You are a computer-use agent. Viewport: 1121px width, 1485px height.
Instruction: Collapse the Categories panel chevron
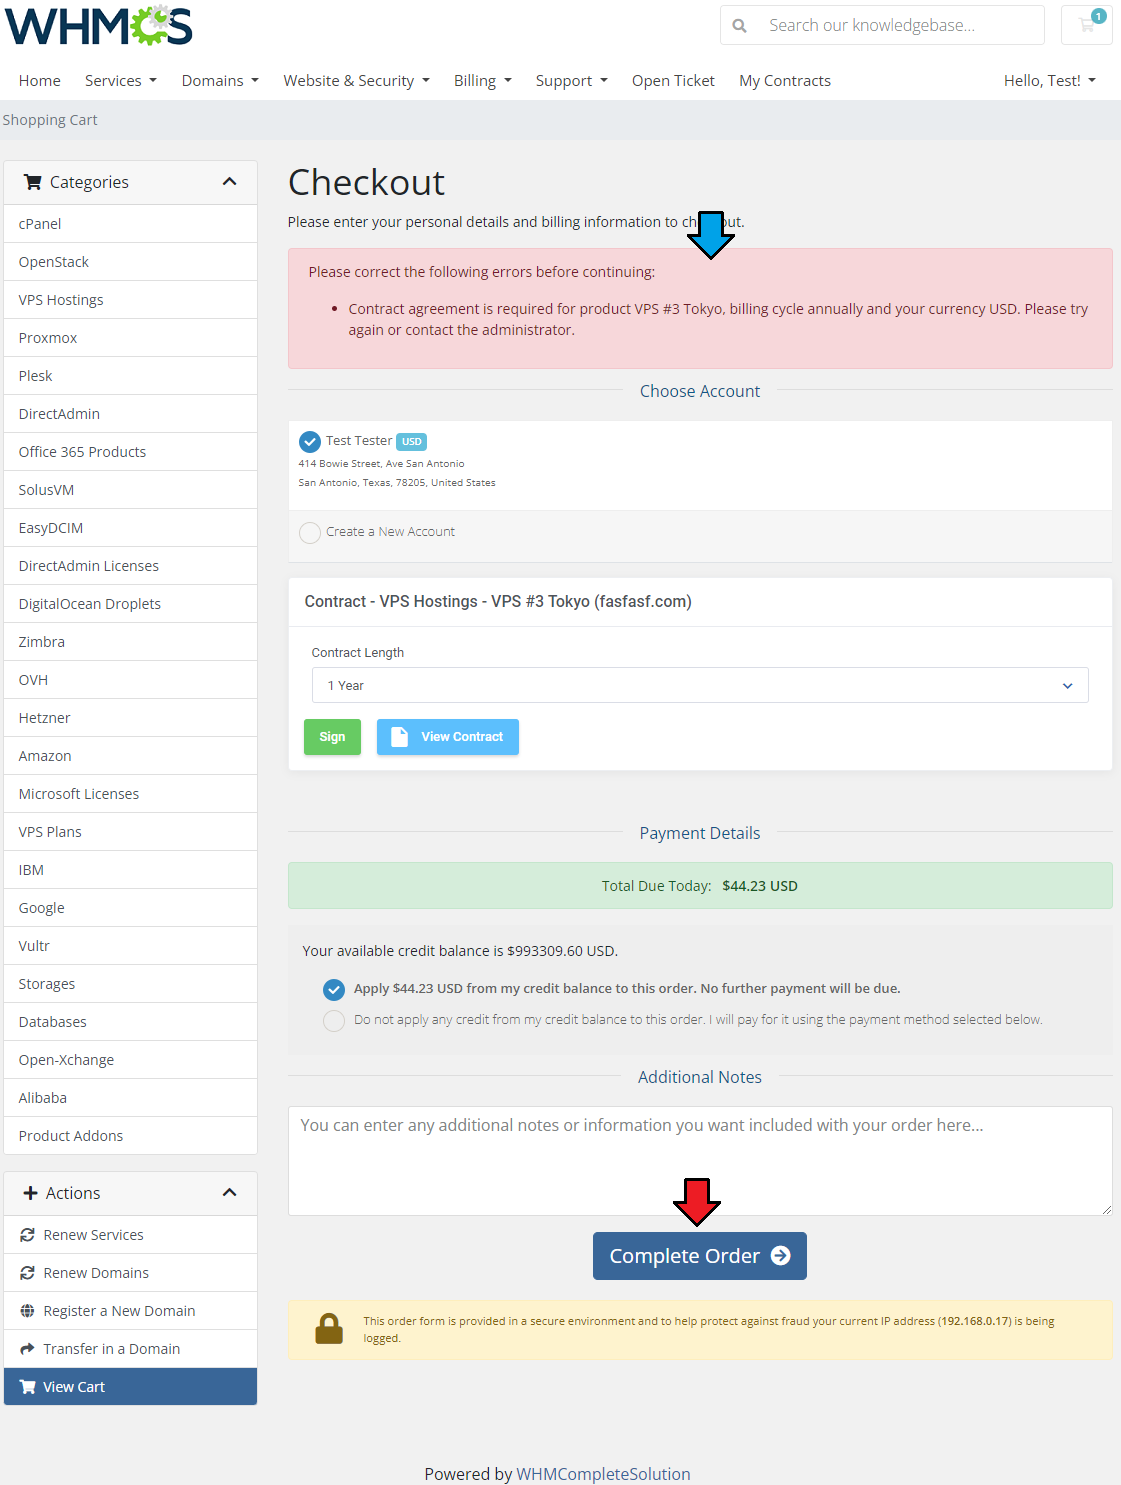click(229, 182)
